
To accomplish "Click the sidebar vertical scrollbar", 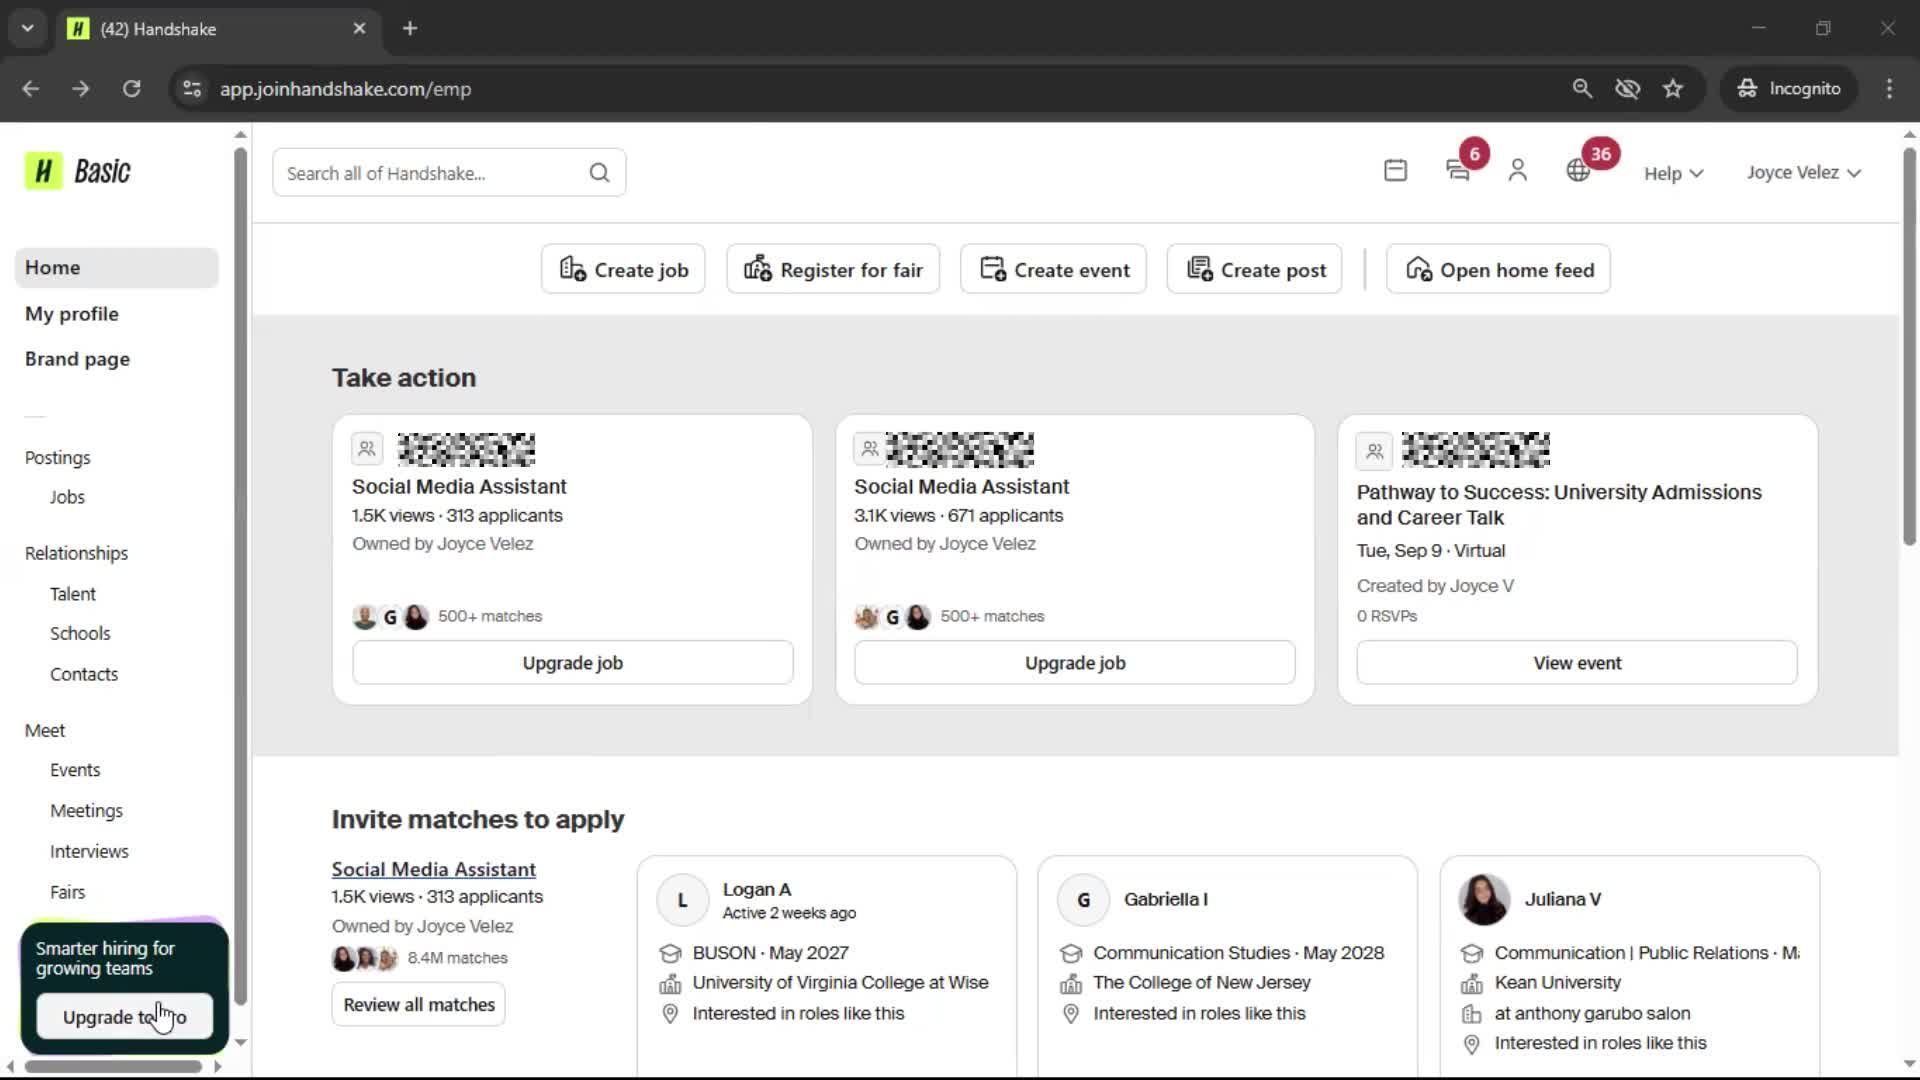I will click(x=240, y=575).
